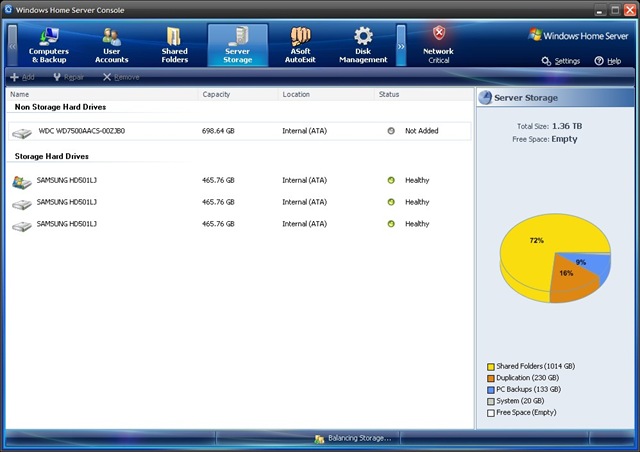Sort by Status column header
This screenshot has height=452, width=640.
tap(424, 94)
